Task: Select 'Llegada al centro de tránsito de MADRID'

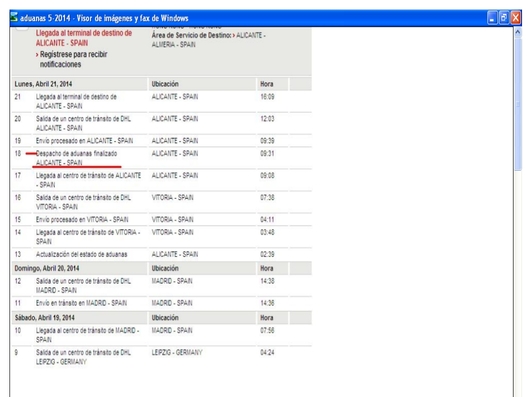Action: coord(88,335)
